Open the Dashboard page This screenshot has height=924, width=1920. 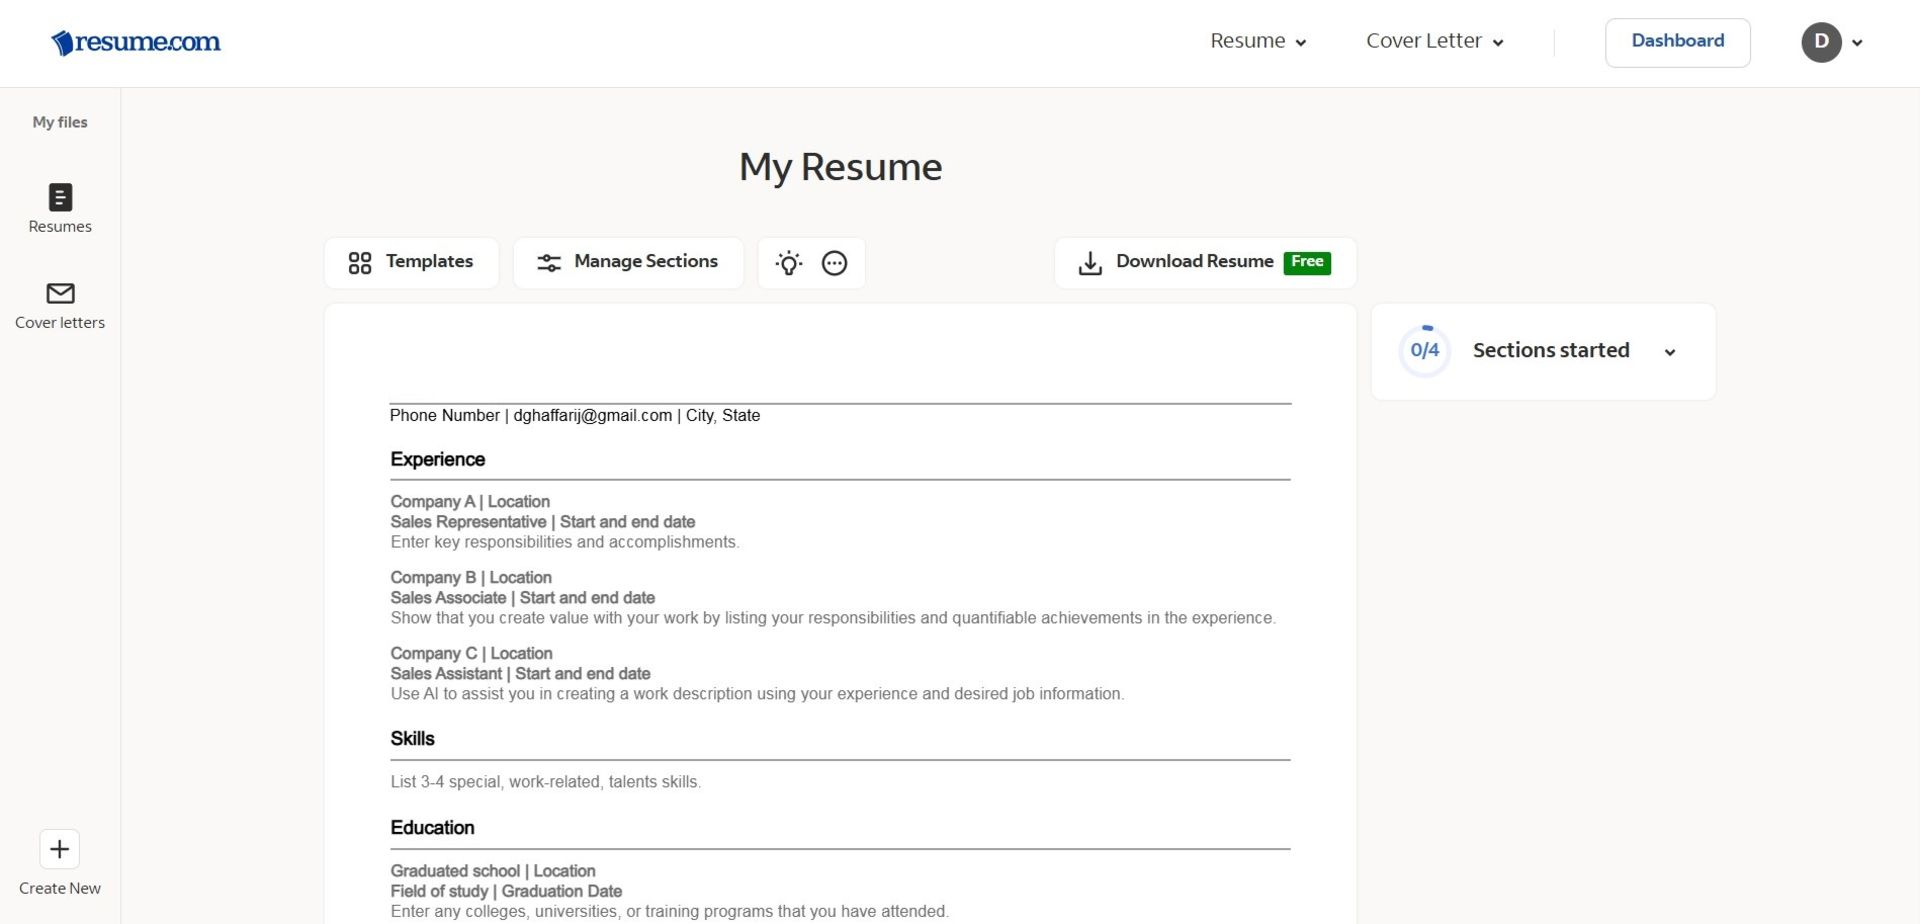(x=1677, y=41)
